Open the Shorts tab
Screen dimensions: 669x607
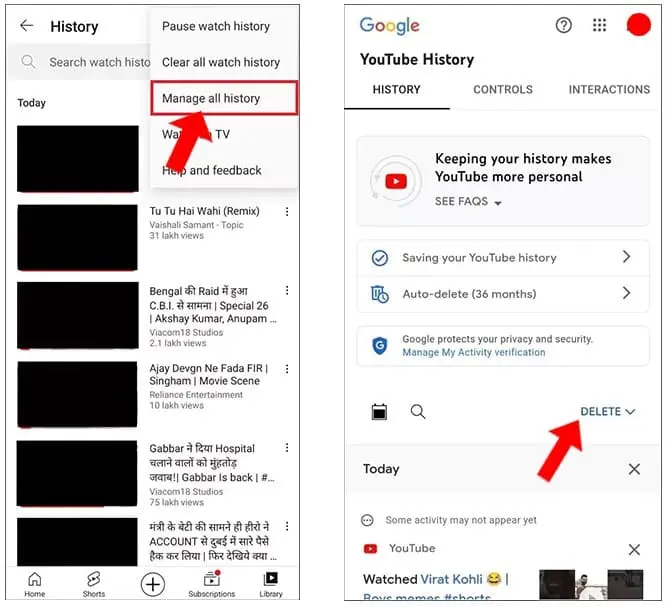[93, 584]
